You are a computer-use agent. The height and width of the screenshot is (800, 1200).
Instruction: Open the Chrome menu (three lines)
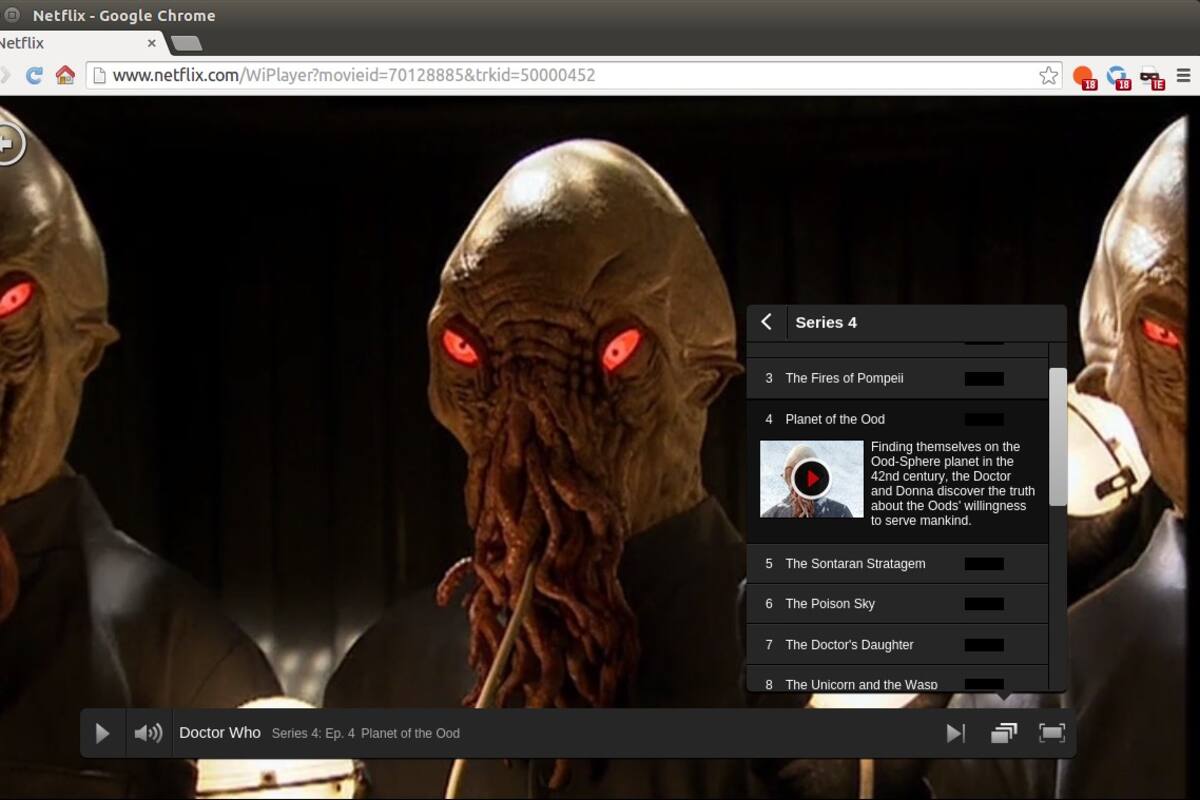[1183, 75]
